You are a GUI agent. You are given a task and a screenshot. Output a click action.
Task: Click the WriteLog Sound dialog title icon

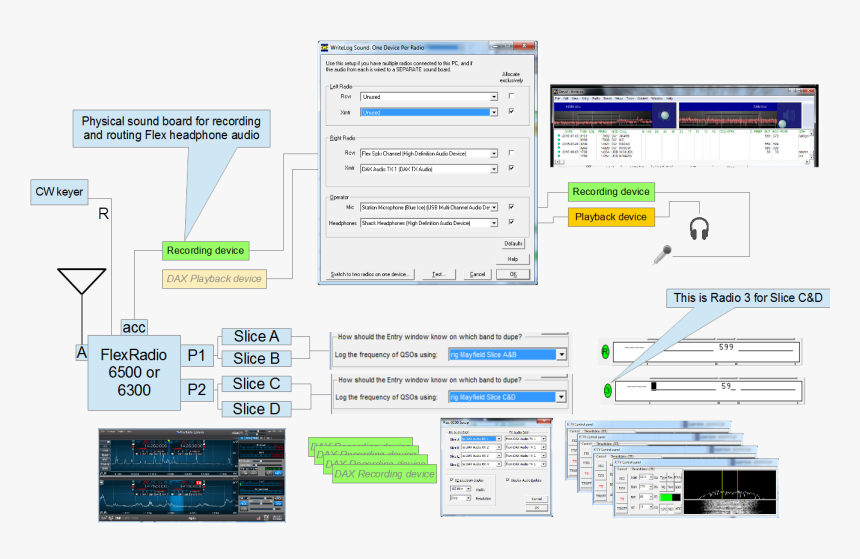coord(325,48)
